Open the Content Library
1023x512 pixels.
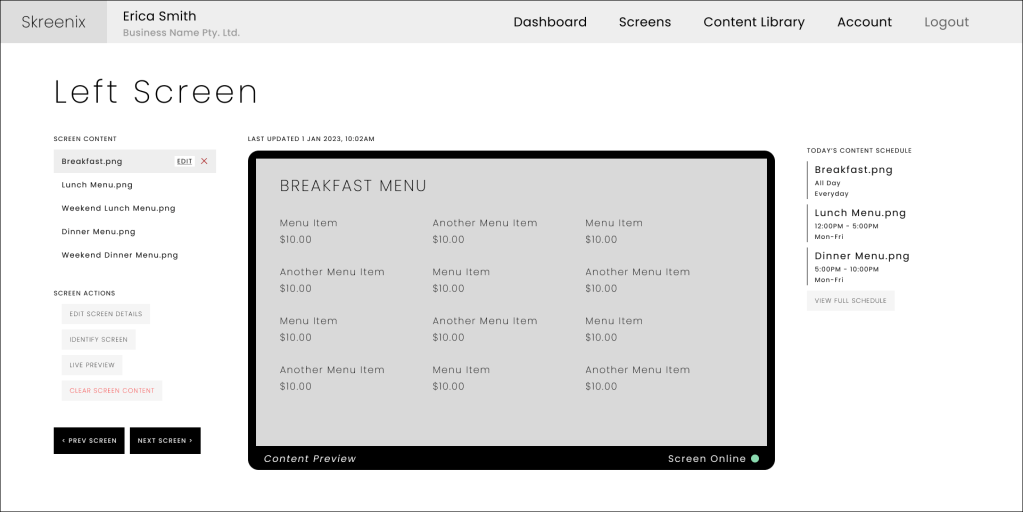pos(753,22)
